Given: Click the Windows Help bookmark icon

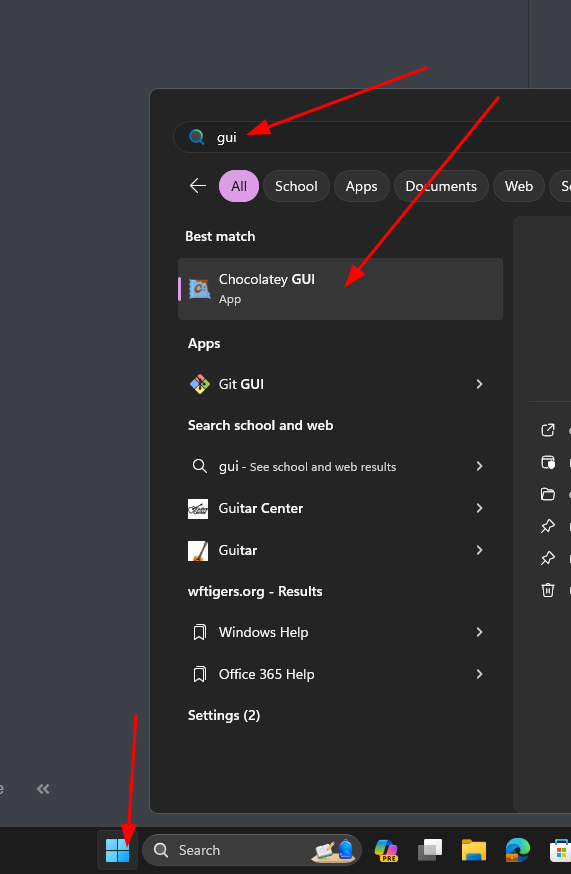Looking at the screenshot, I should (x=199, y=633).
